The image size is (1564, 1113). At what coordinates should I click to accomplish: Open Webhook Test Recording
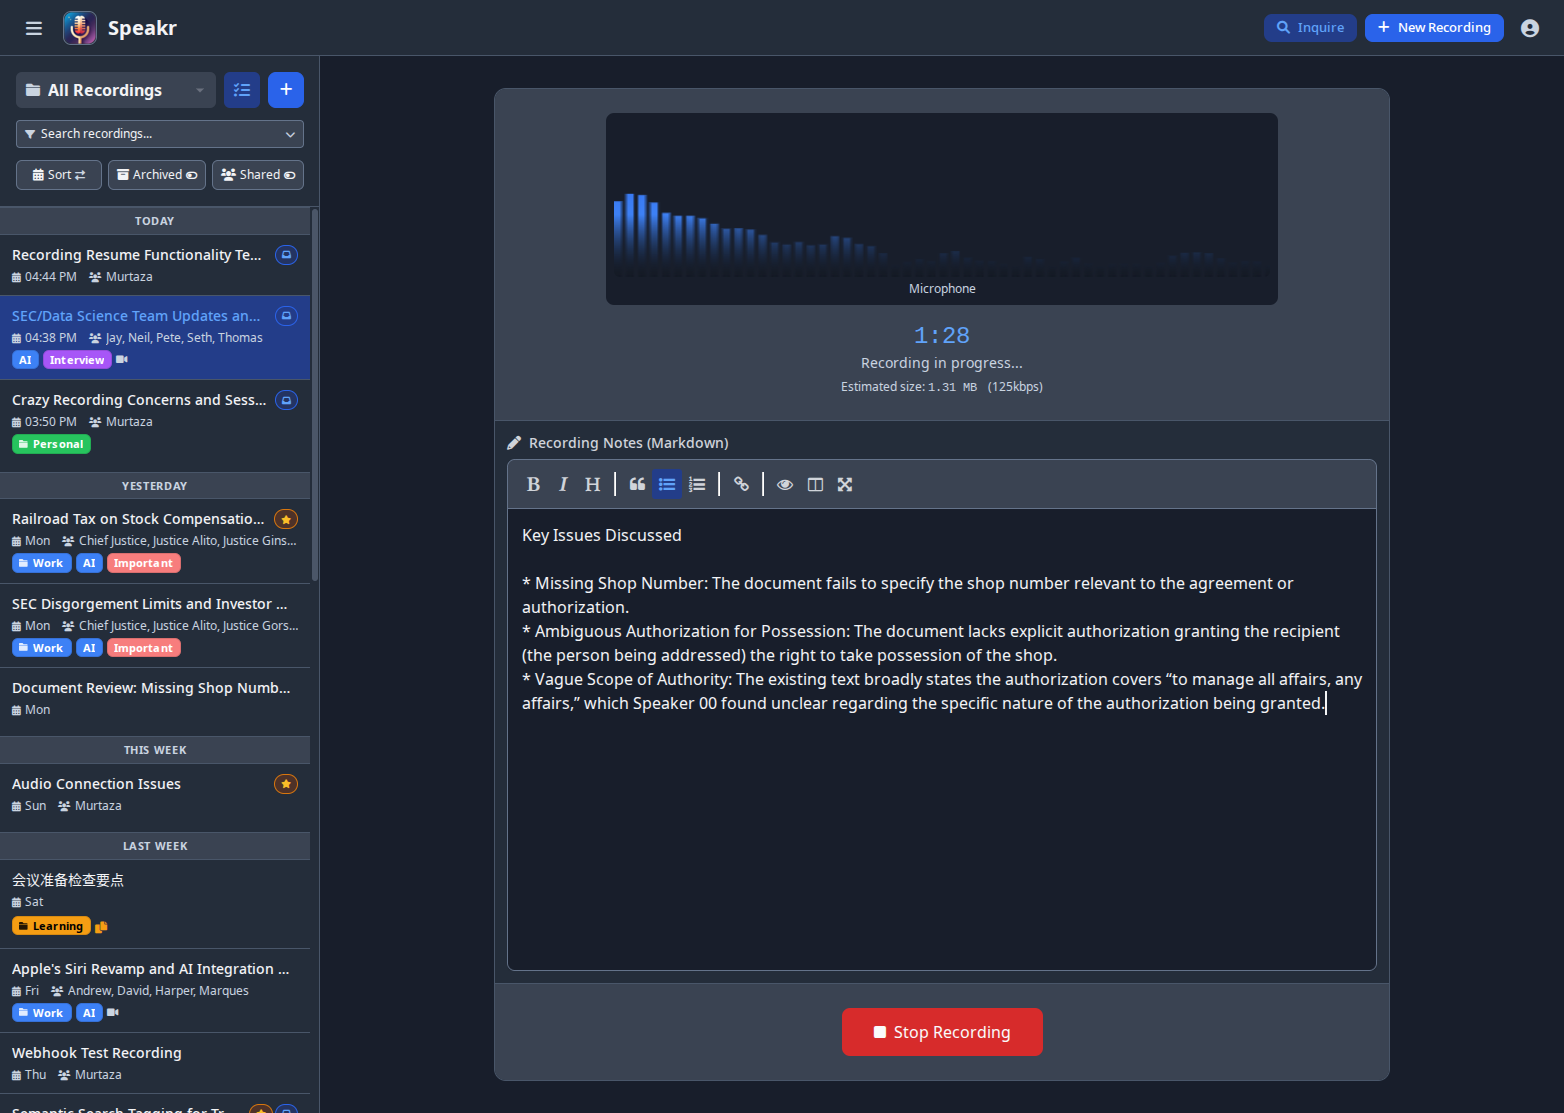[155, 1063]
